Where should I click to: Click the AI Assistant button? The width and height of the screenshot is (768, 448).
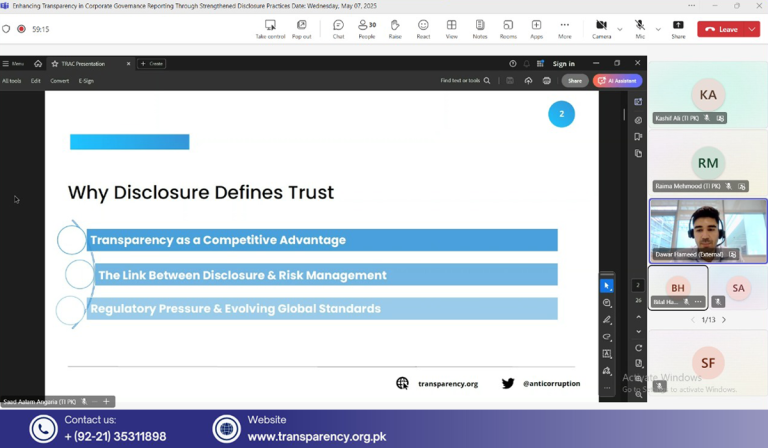coord(617,81)
